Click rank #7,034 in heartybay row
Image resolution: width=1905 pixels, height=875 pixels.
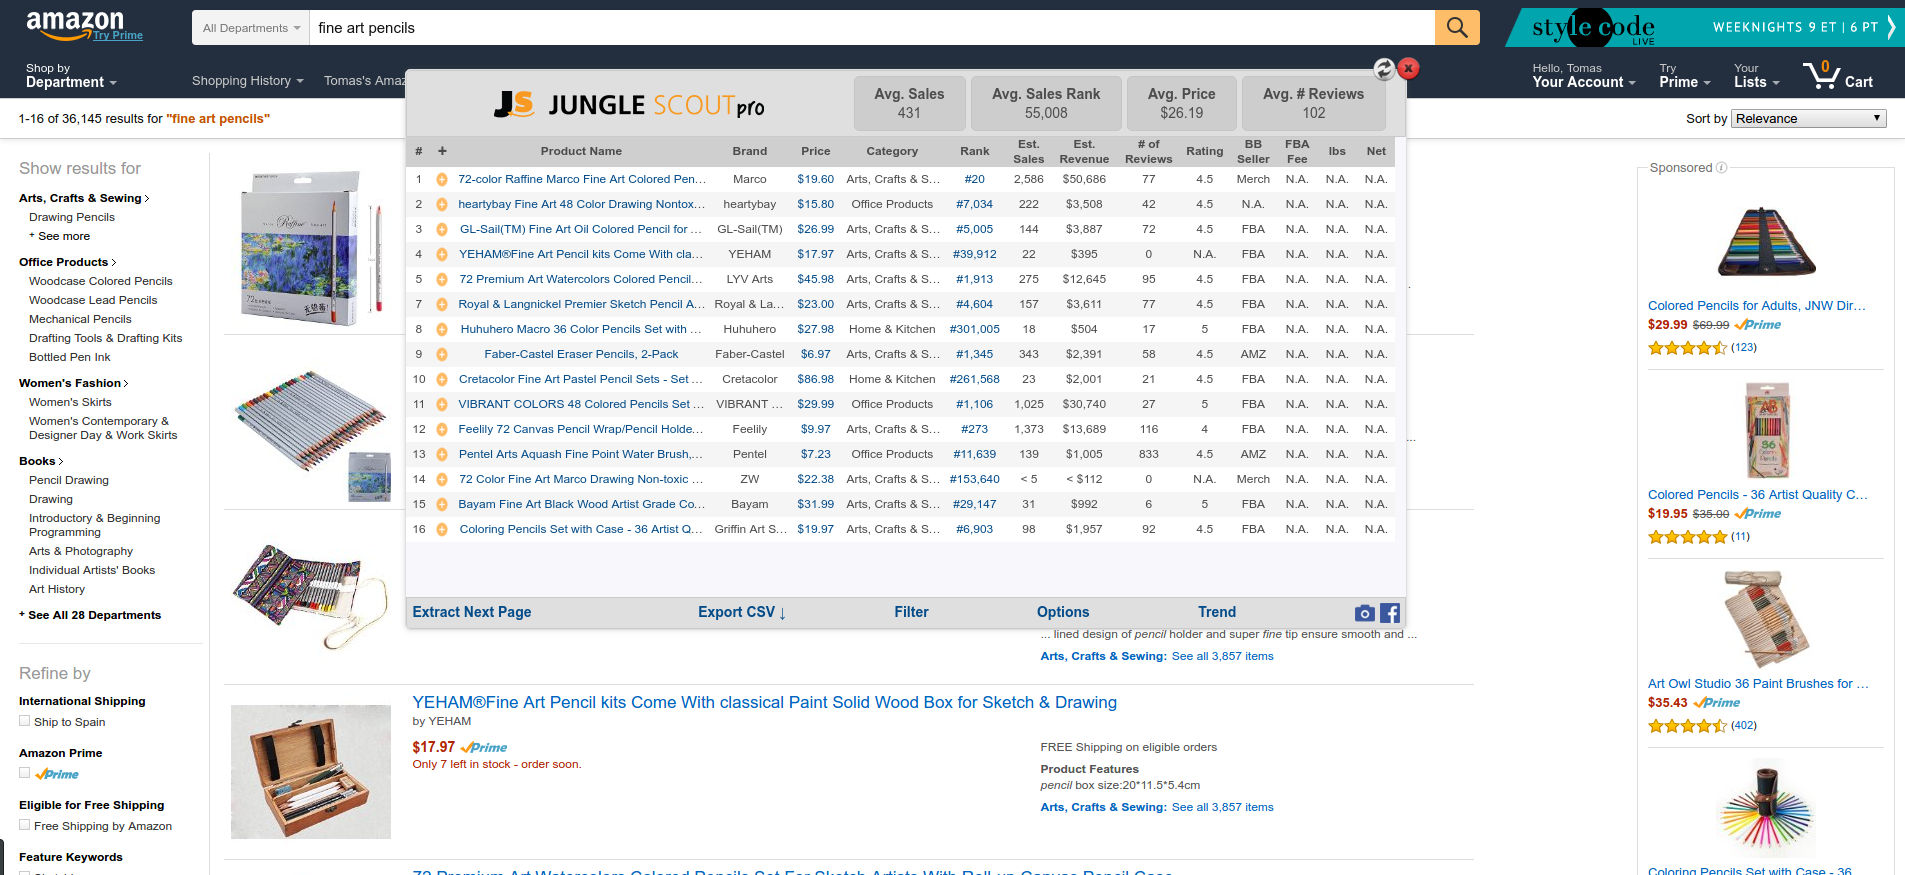tap(974, 205)
